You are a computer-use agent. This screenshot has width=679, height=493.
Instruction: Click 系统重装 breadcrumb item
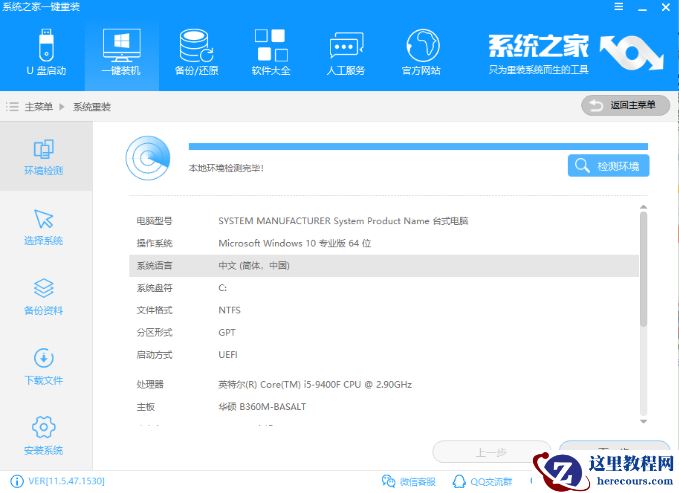[x=92, y=107]
